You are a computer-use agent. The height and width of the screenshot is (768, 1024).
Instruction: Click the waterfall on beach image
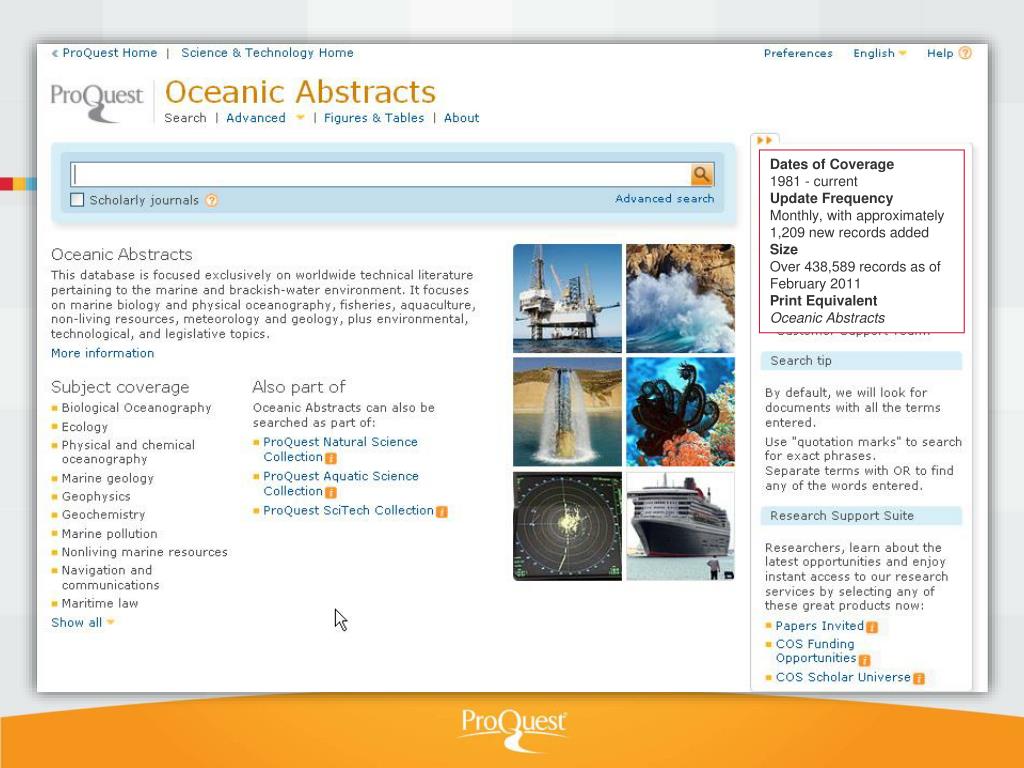(568, 412)
